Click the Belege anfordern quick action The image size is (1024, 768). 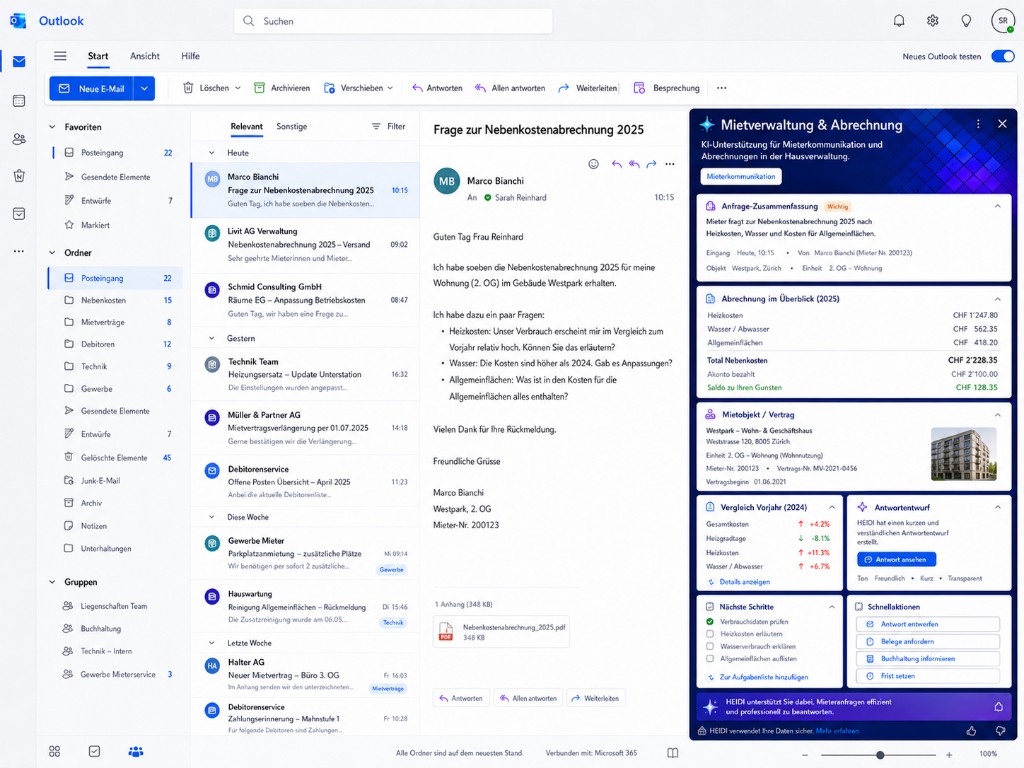tap(927, 641)
